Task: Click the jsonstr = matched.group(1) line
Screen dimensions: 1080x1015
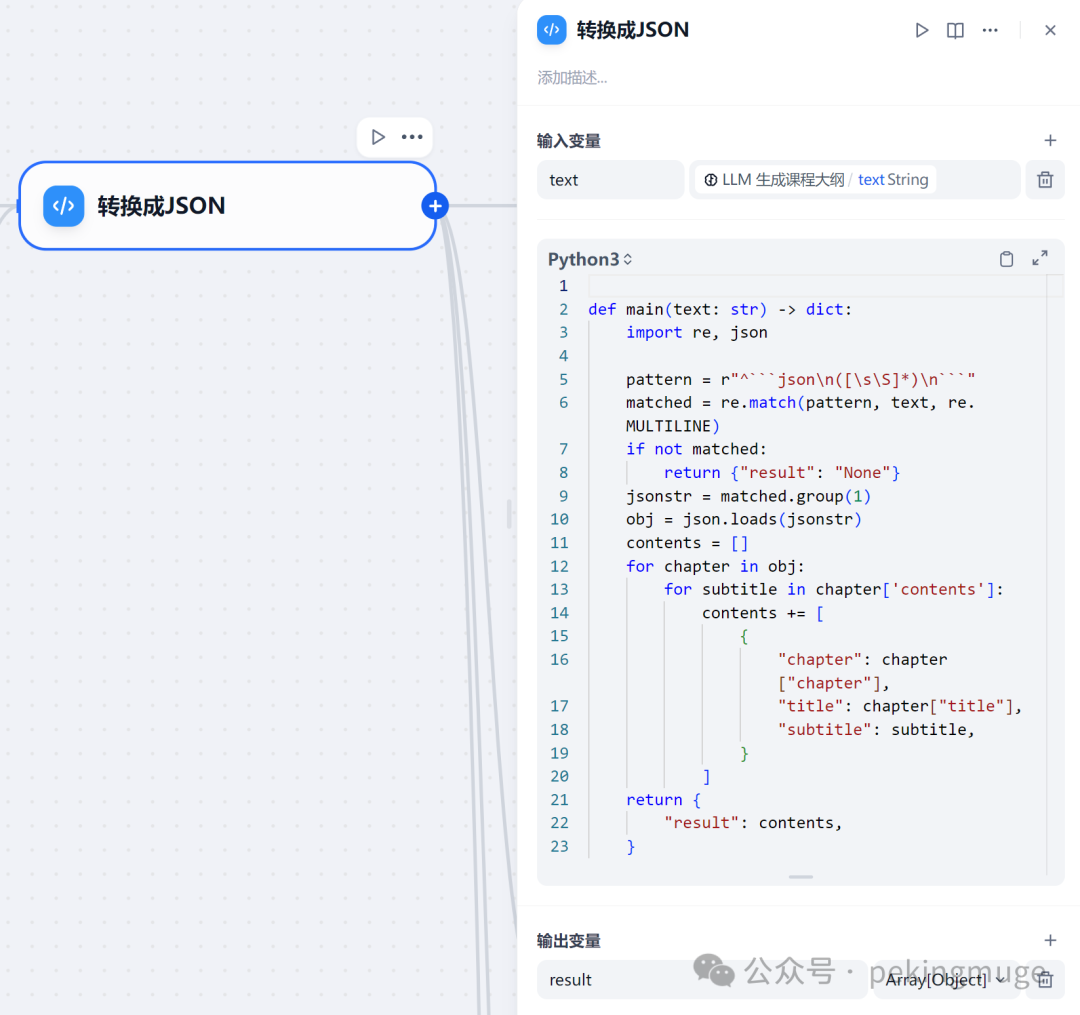Action: coord(748,496)
